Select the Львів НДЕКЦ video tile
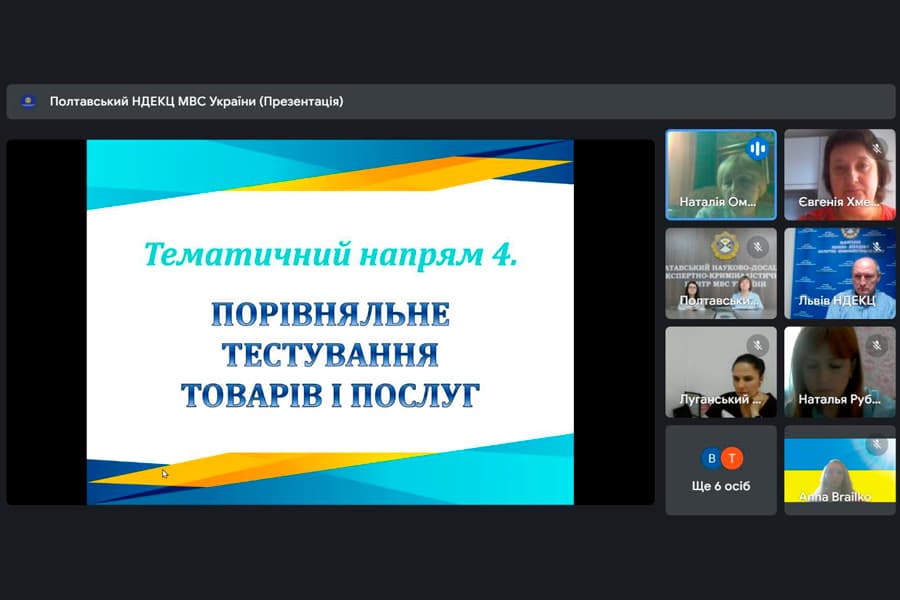The width and height of the screenshot is (900, 600). coord(840,273)
